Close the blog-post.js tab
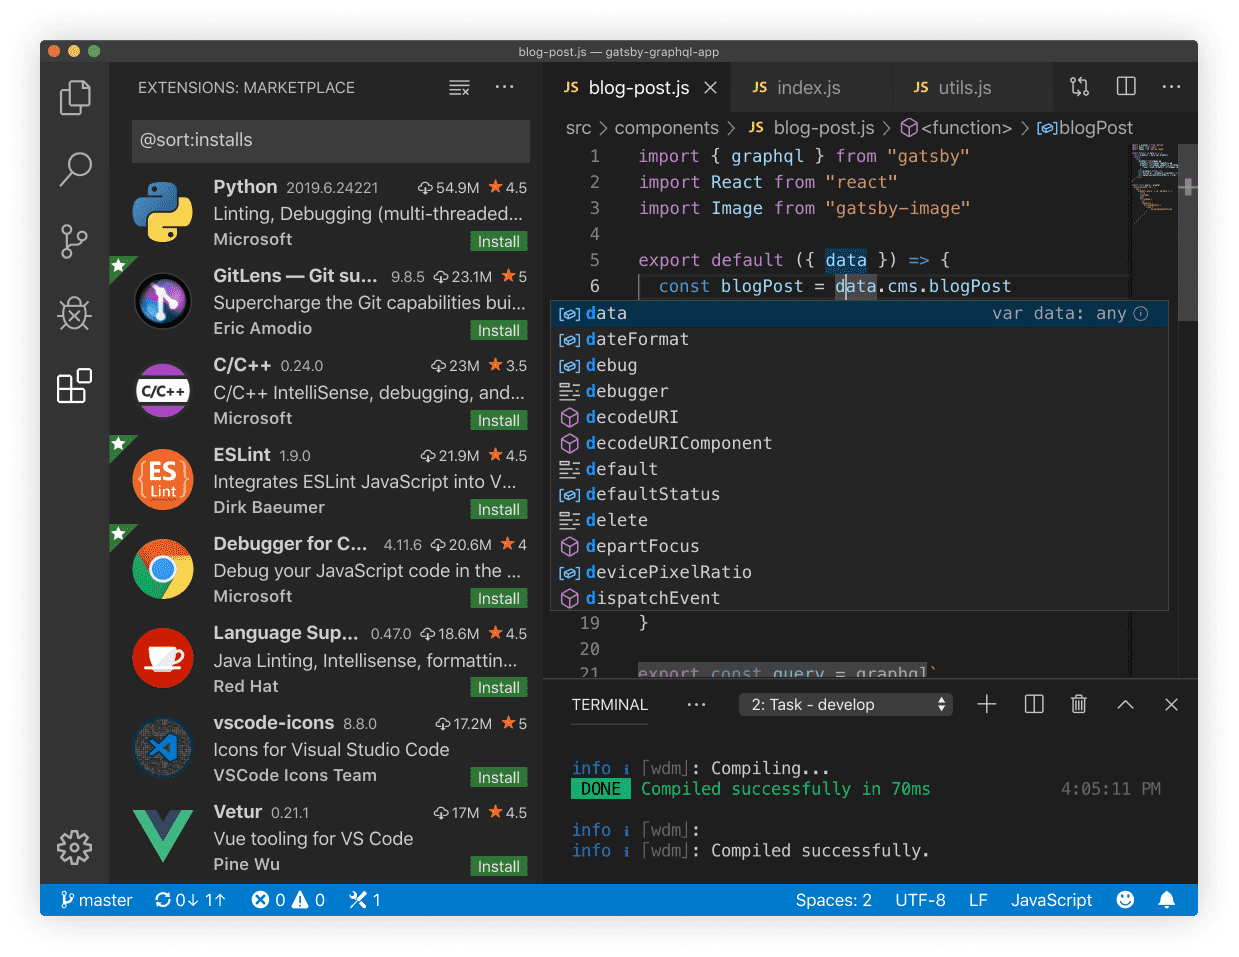Screen dimensions: 1239x957 click(x=710, y=88)
